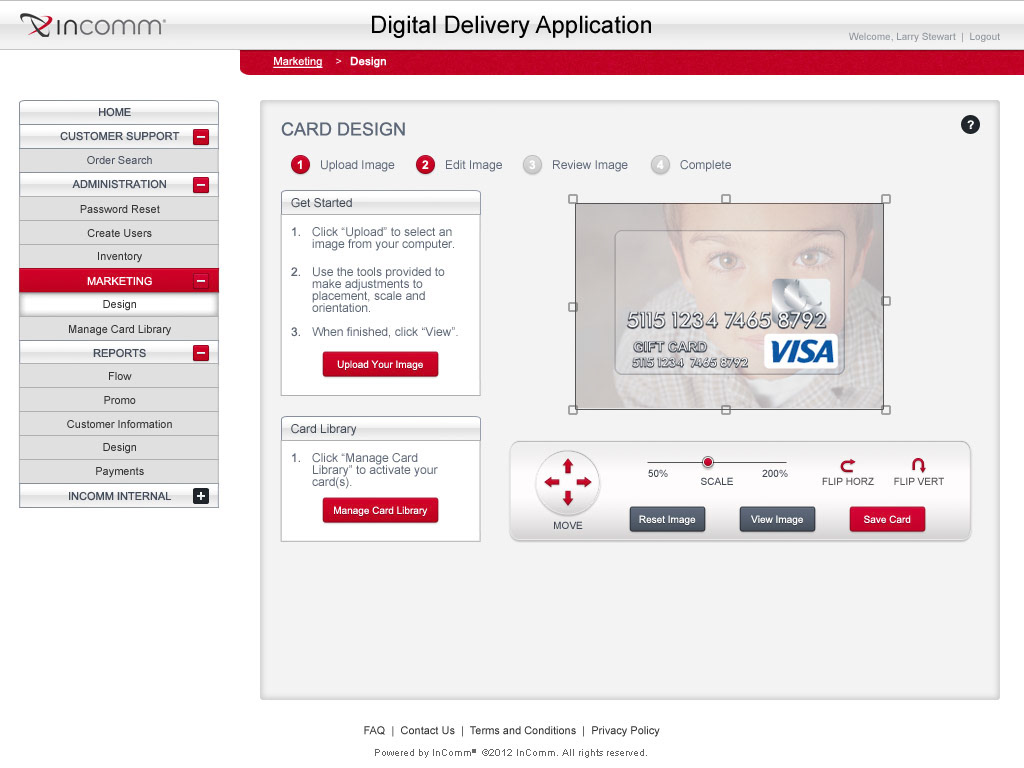Open Terms and Conditions link
Viewport: 1024px width, 768px height.
point(522,730)
